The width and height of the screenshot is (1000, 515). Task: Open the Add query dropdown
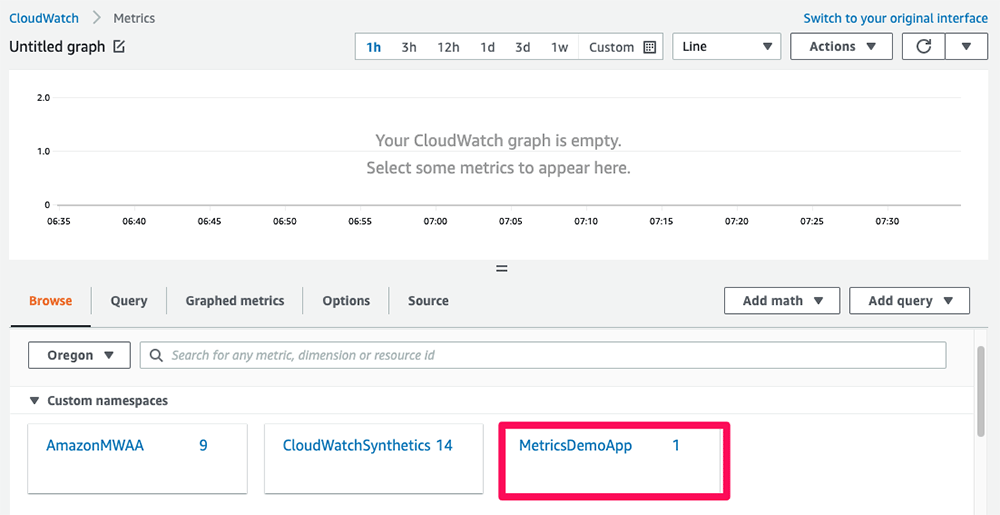909,301
